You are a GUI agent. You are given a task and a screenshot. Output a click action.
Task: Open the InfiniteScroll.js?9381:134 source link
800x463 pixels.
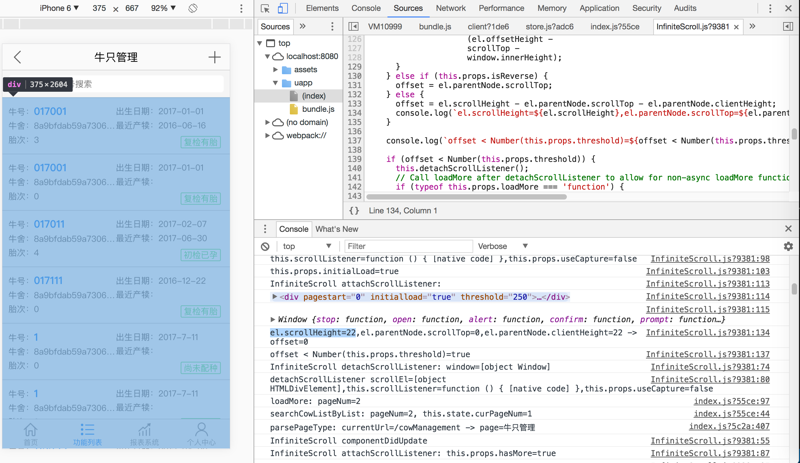(707, 333)
